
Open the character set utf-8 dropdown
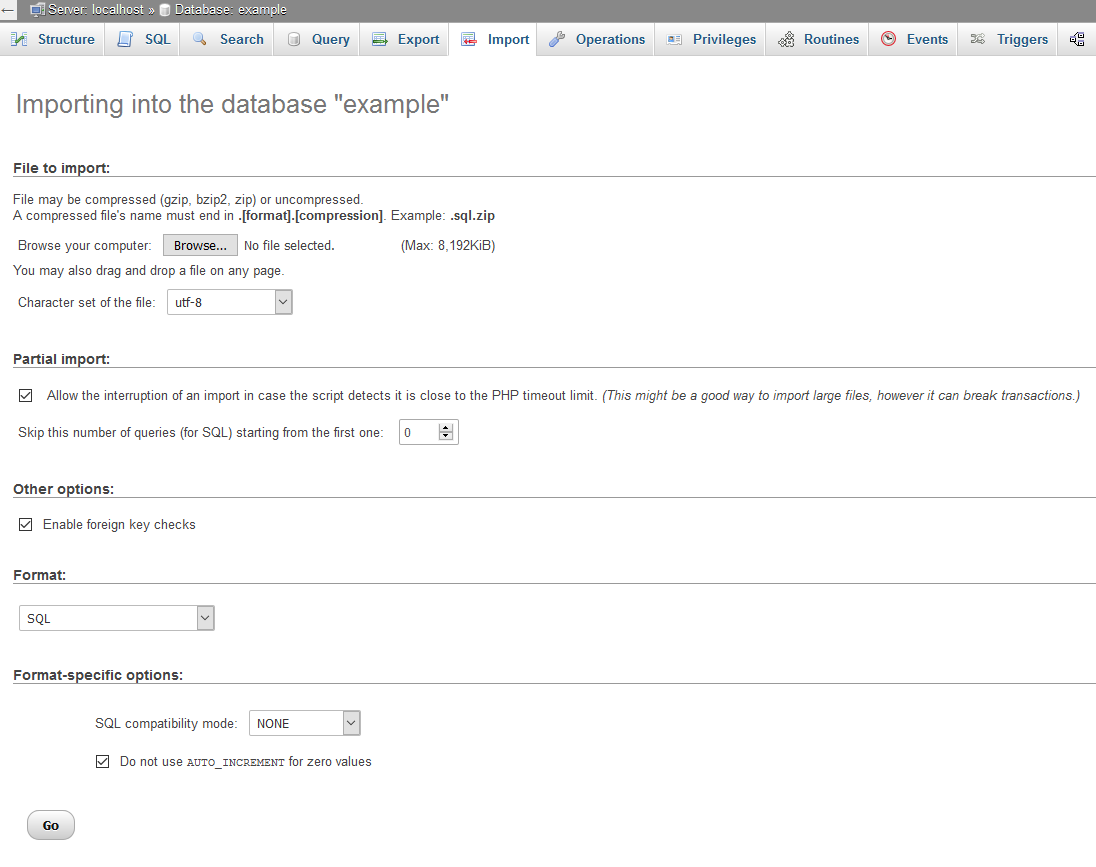click(x=229, y=302)
